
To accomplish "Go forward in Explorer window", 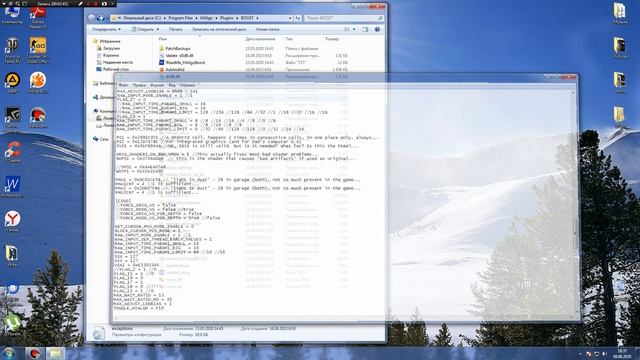I will [x=100, y=18].
